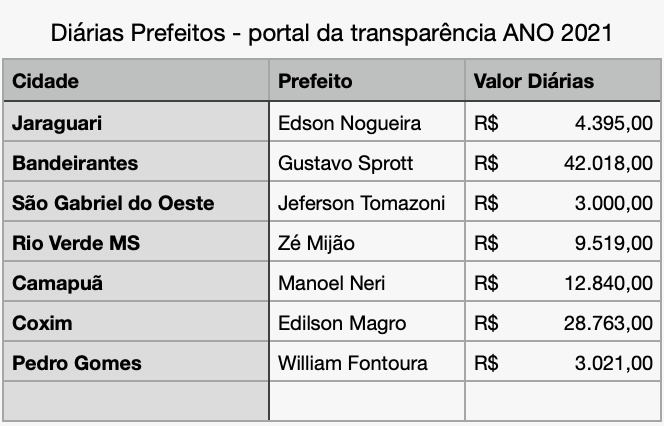This screenshot has width=664, height=426.
Task: Select the Coxim city cell
Action: click(136, 321)
